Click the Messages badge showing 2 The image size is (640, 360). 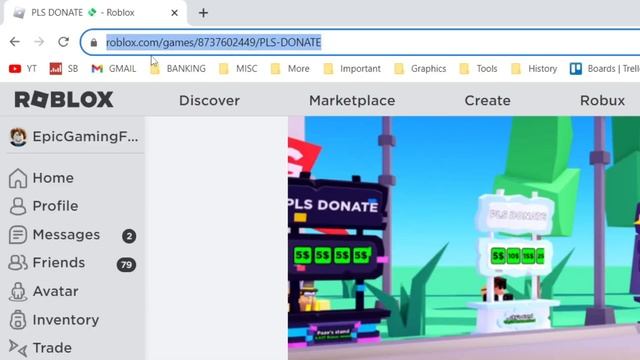[129, 236]
